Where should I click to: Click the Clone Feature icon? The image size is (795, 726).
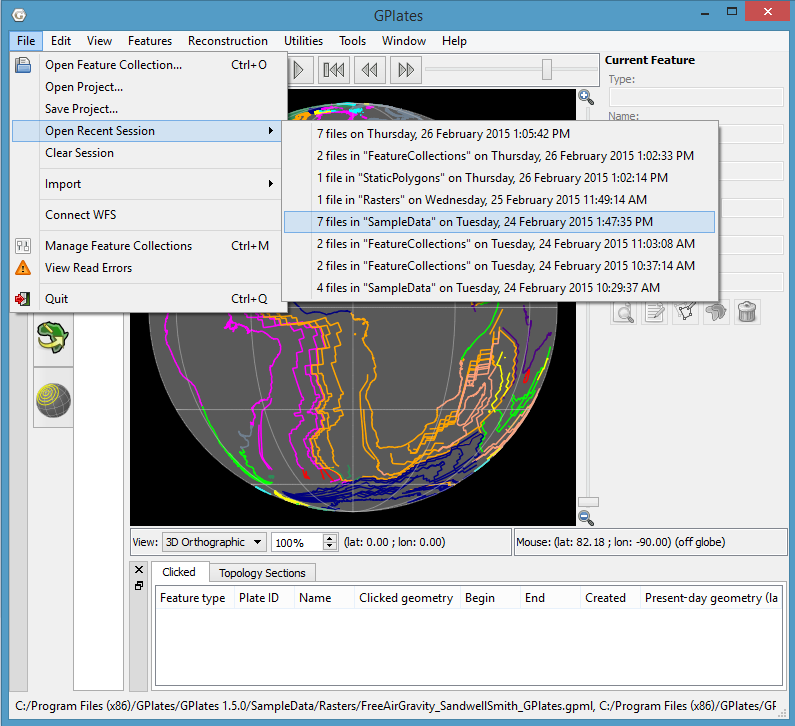[x=716, y=311]
